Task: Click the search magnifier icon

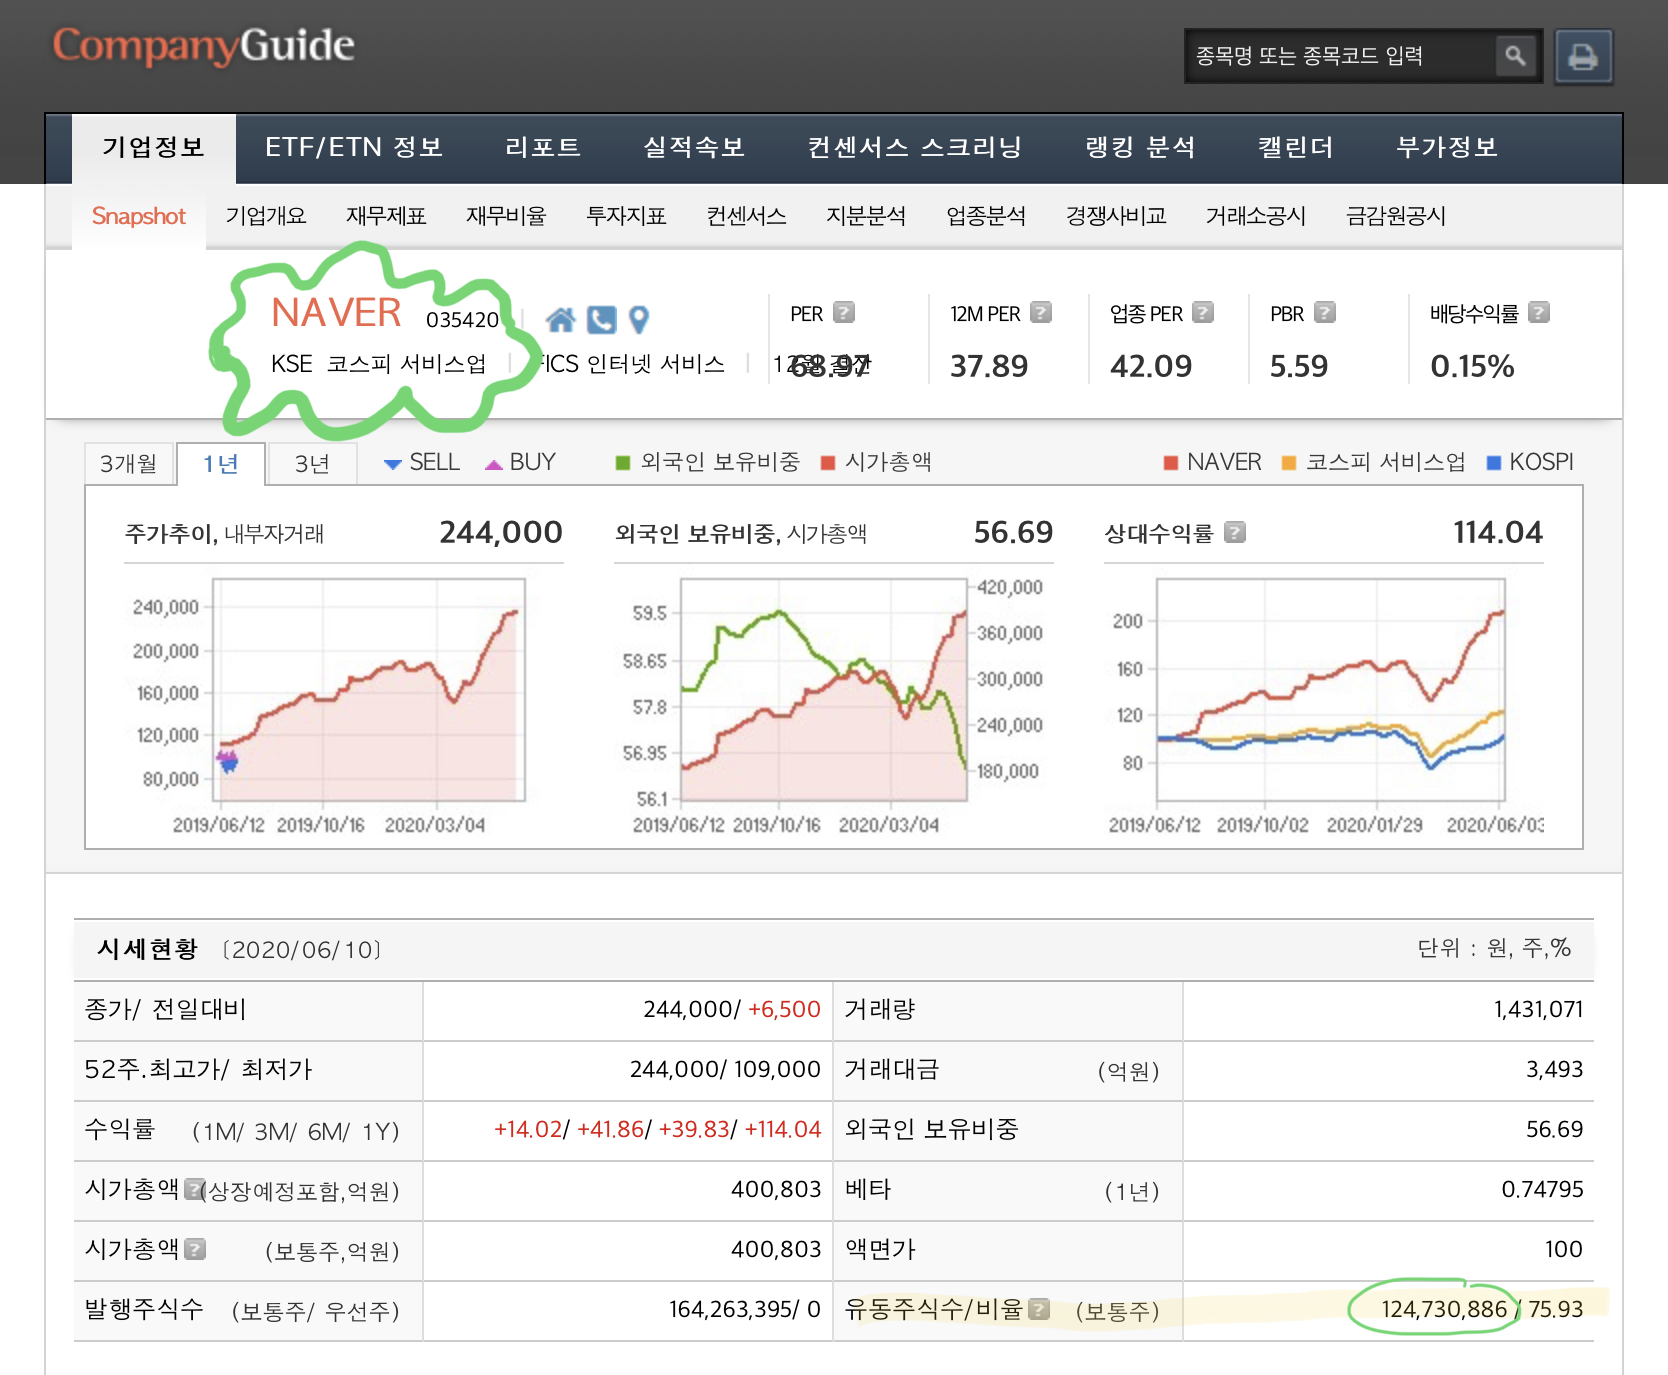Action: click(1515, 56)
